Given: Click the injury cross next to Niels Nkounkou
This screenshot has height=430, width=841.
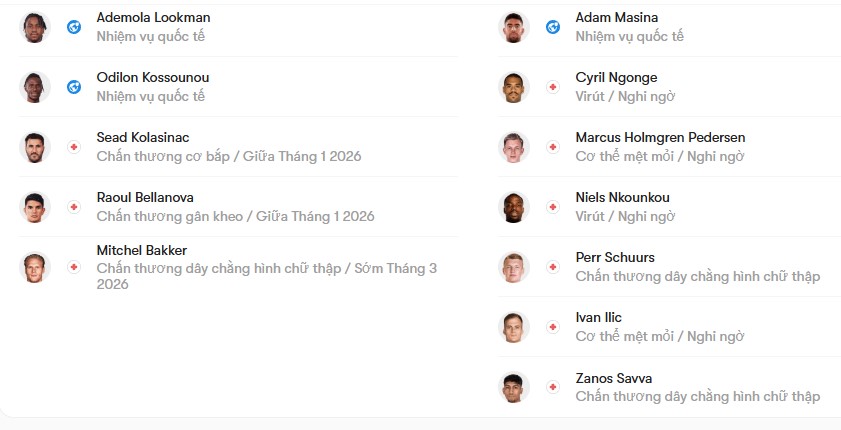Looking at the screenshot, I should (553, 207).
